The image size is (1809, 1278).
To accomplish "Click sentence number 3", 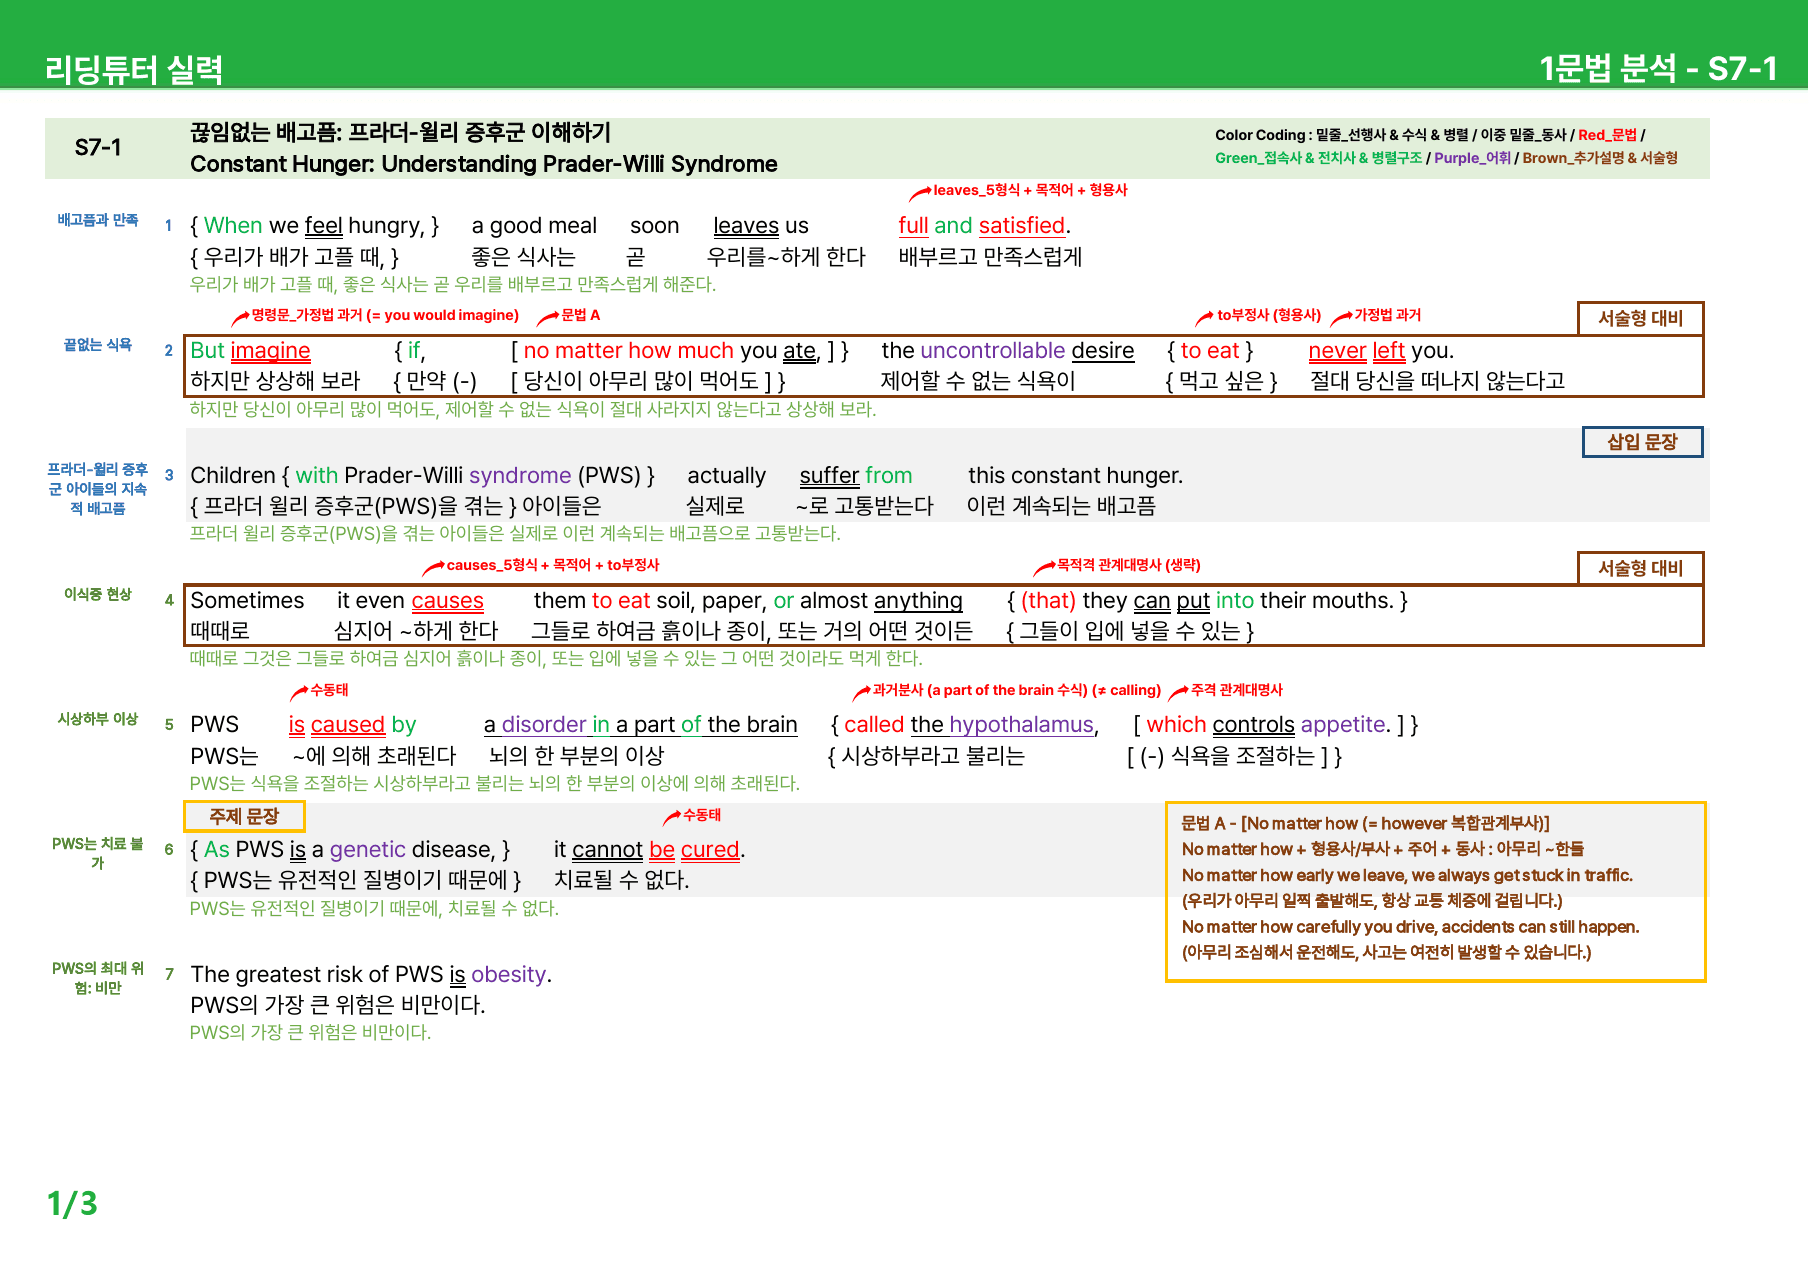I will 169,476.
